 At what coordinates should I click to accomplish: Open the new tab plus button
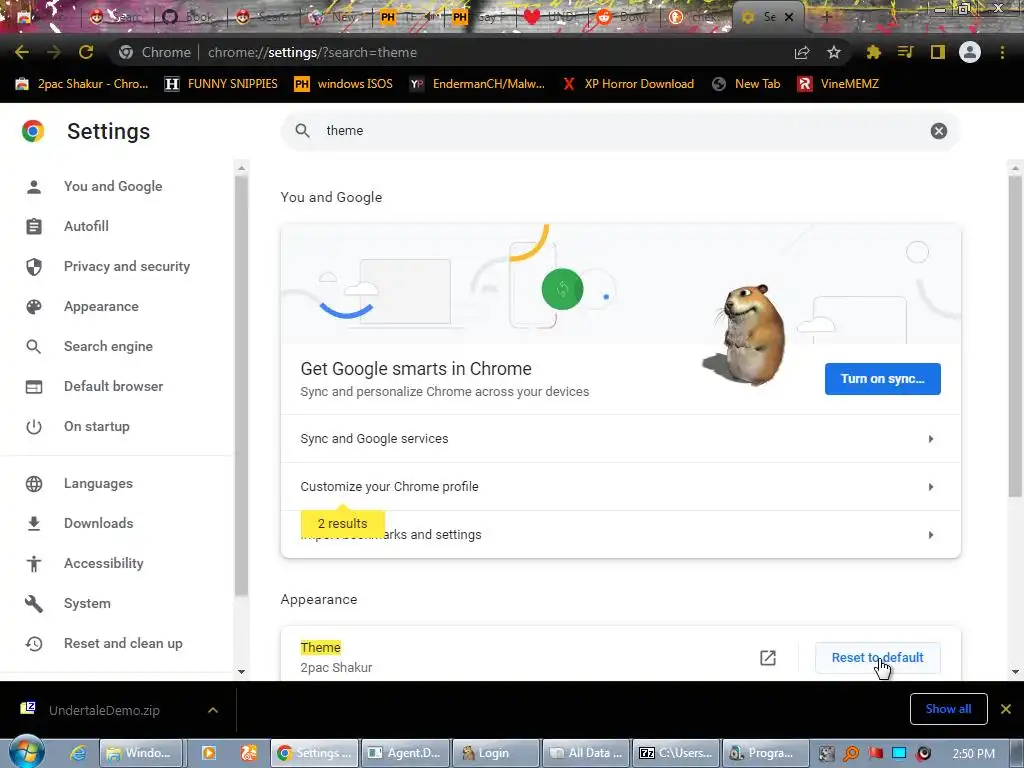[x=825, y=17]
